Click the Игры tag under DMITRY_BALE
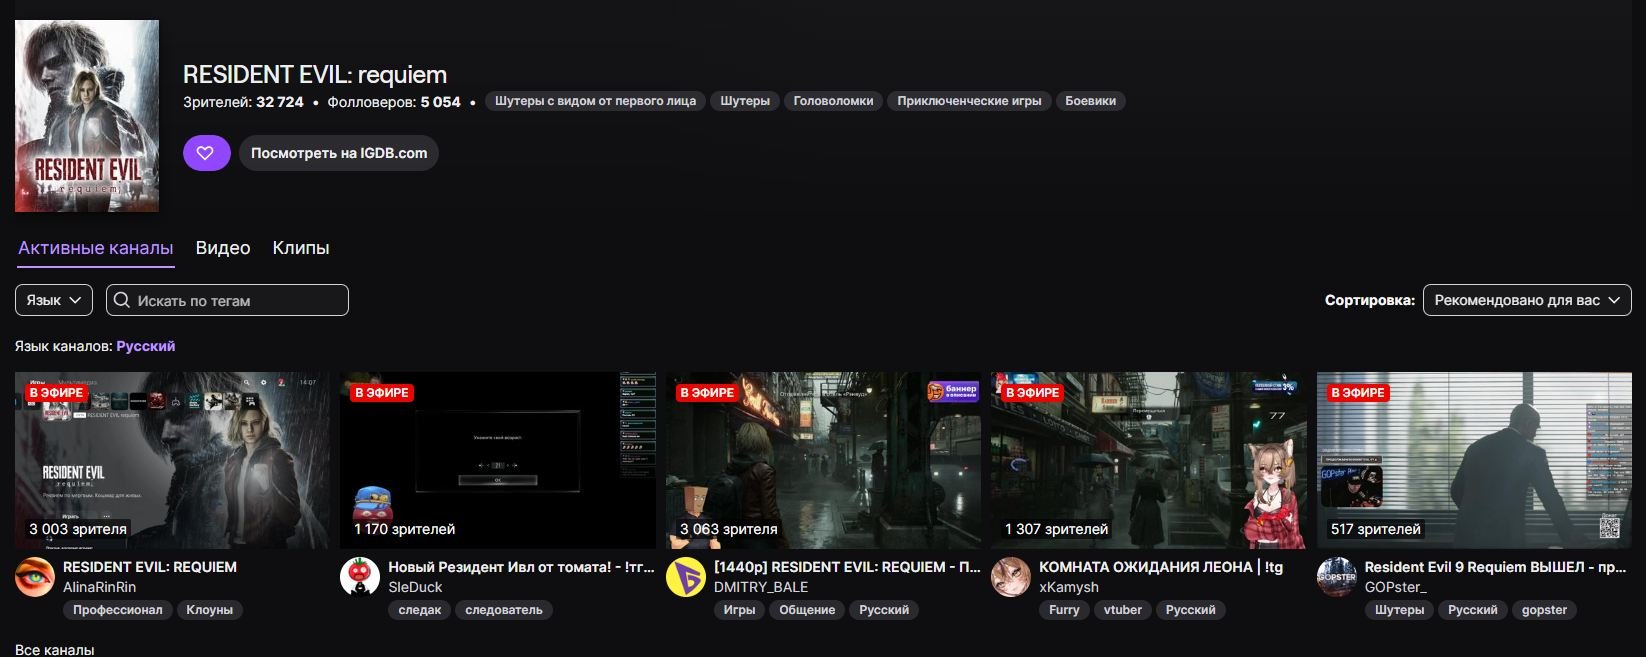1646x657 pixels. point(739,610)
